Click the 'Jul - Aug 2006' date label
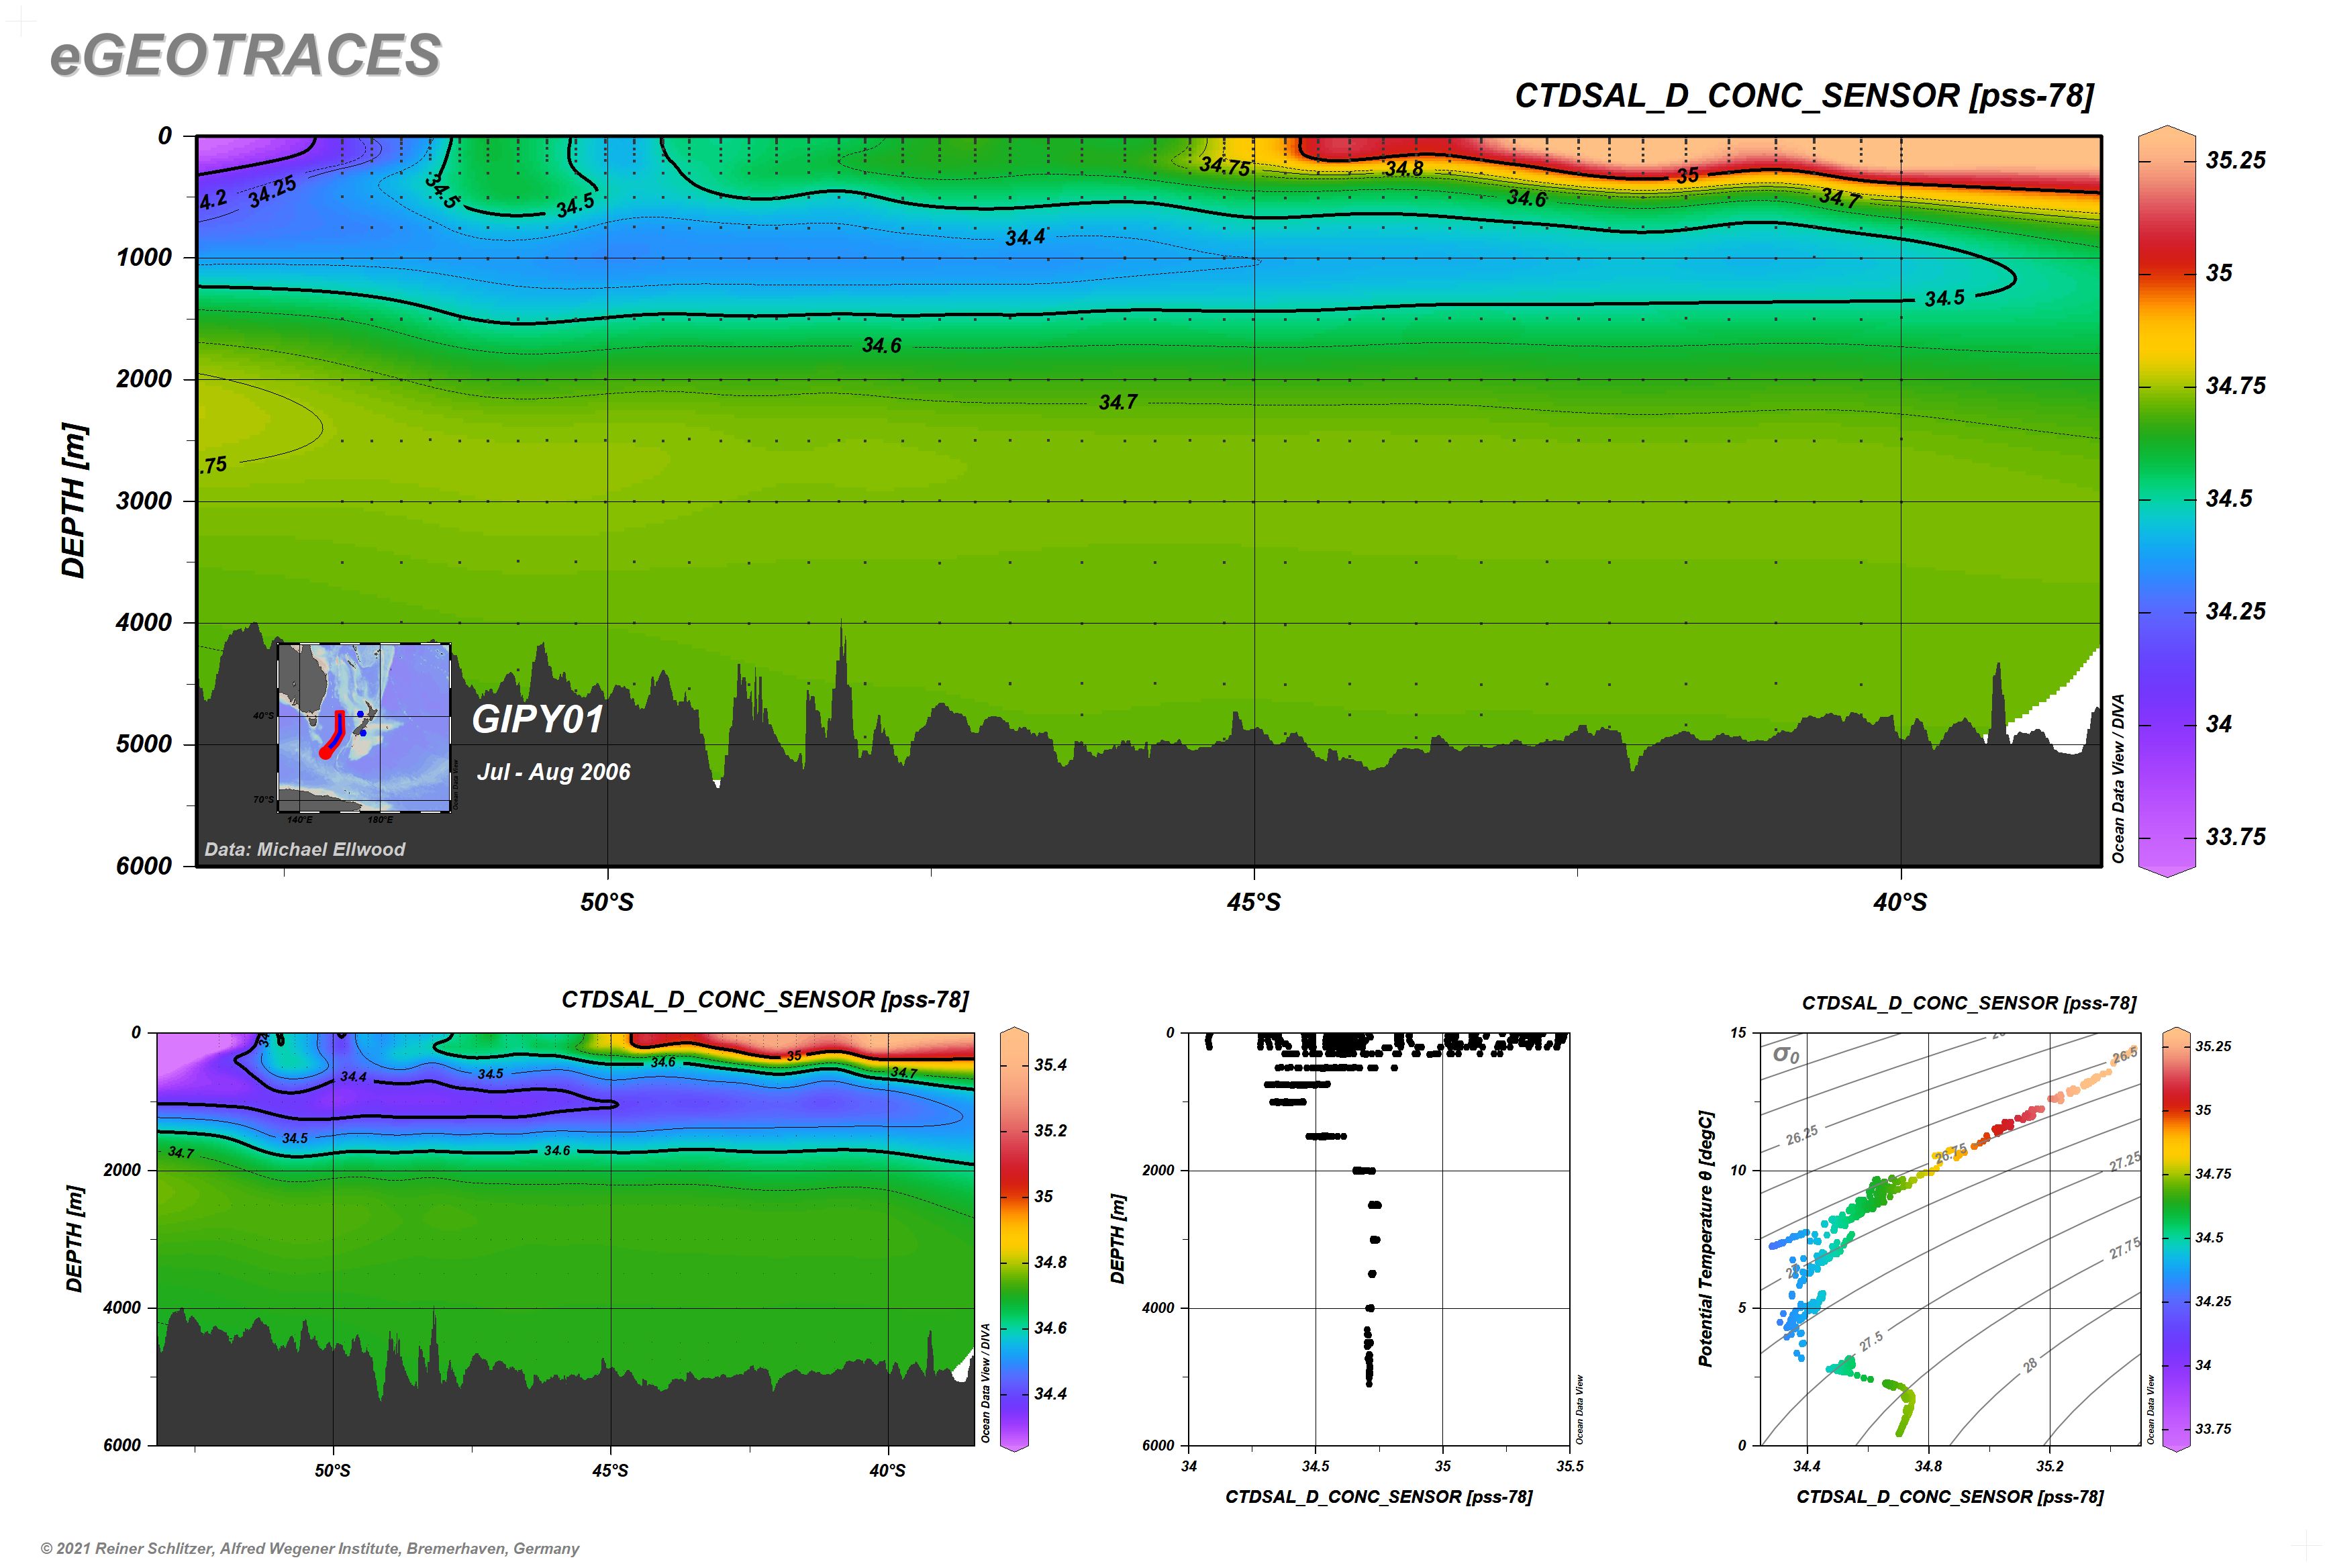This screenshot has width=2327, height=1568. click(x=553, y=772)
